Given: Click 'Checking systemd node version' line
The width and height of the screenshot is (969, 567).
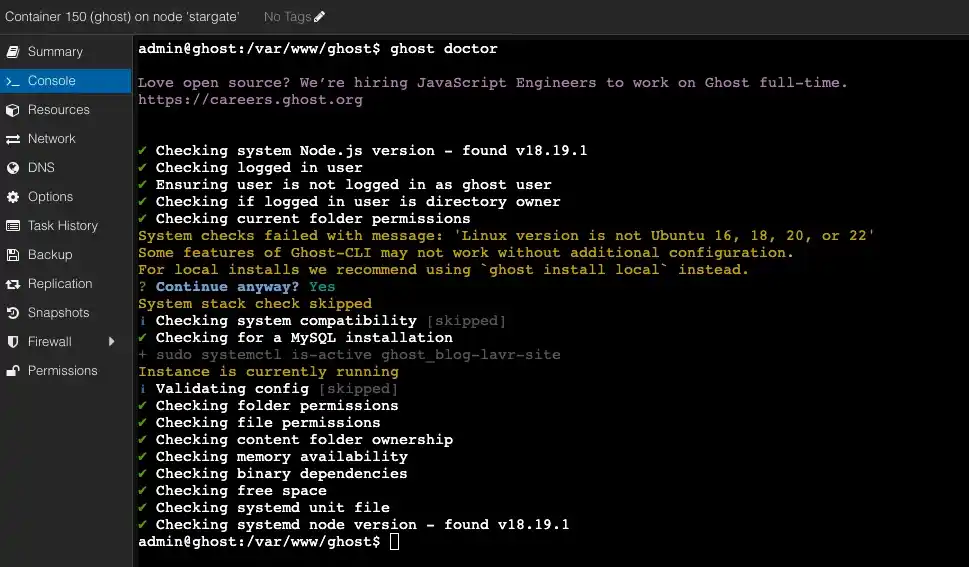Looking at the screenshot, I should tap(353, 525).
